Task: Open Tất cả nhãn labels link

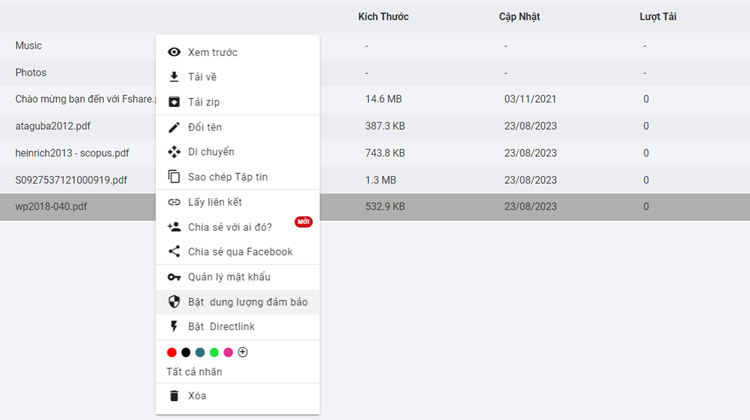Action: pos(194,372)
